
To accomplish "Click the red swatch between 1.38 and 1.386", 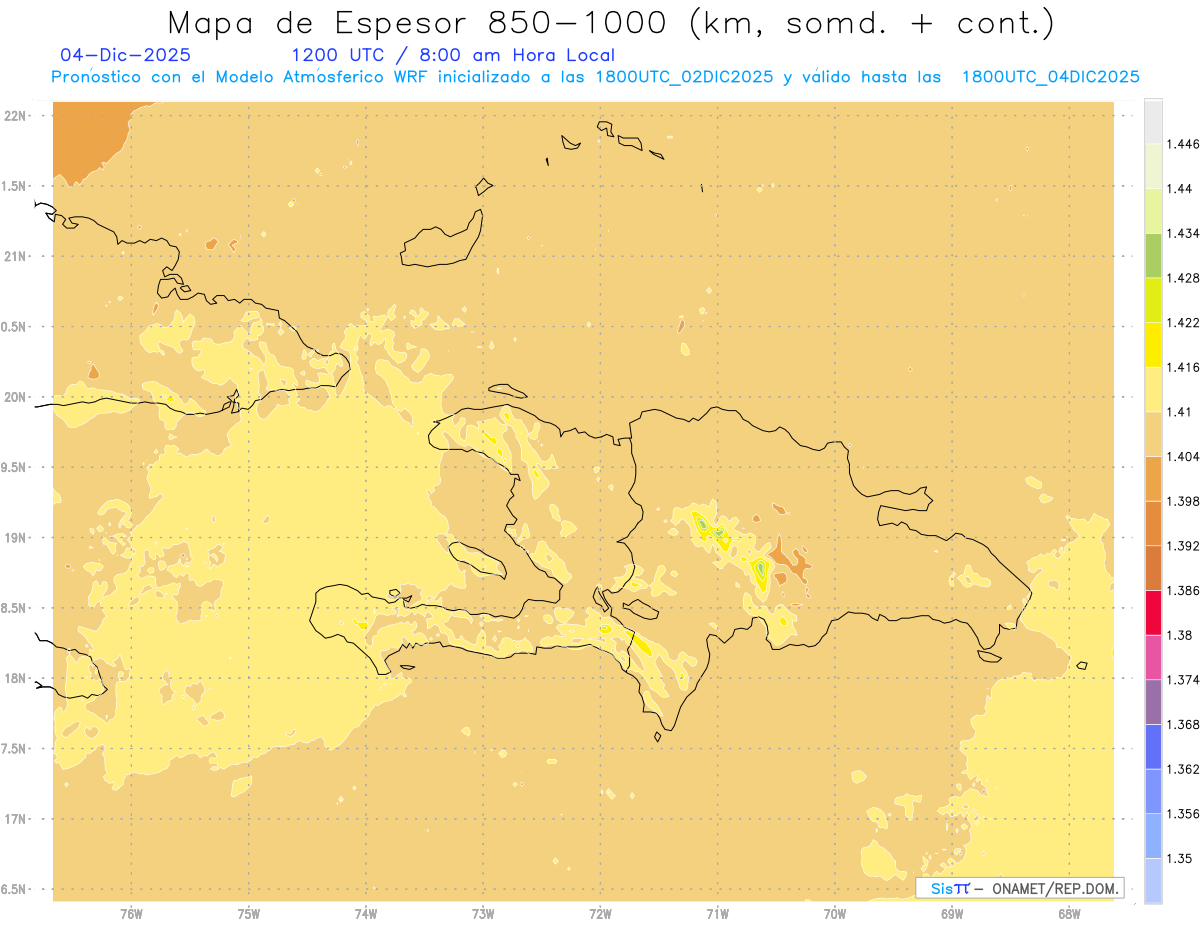I will [x=1153, y=612].
